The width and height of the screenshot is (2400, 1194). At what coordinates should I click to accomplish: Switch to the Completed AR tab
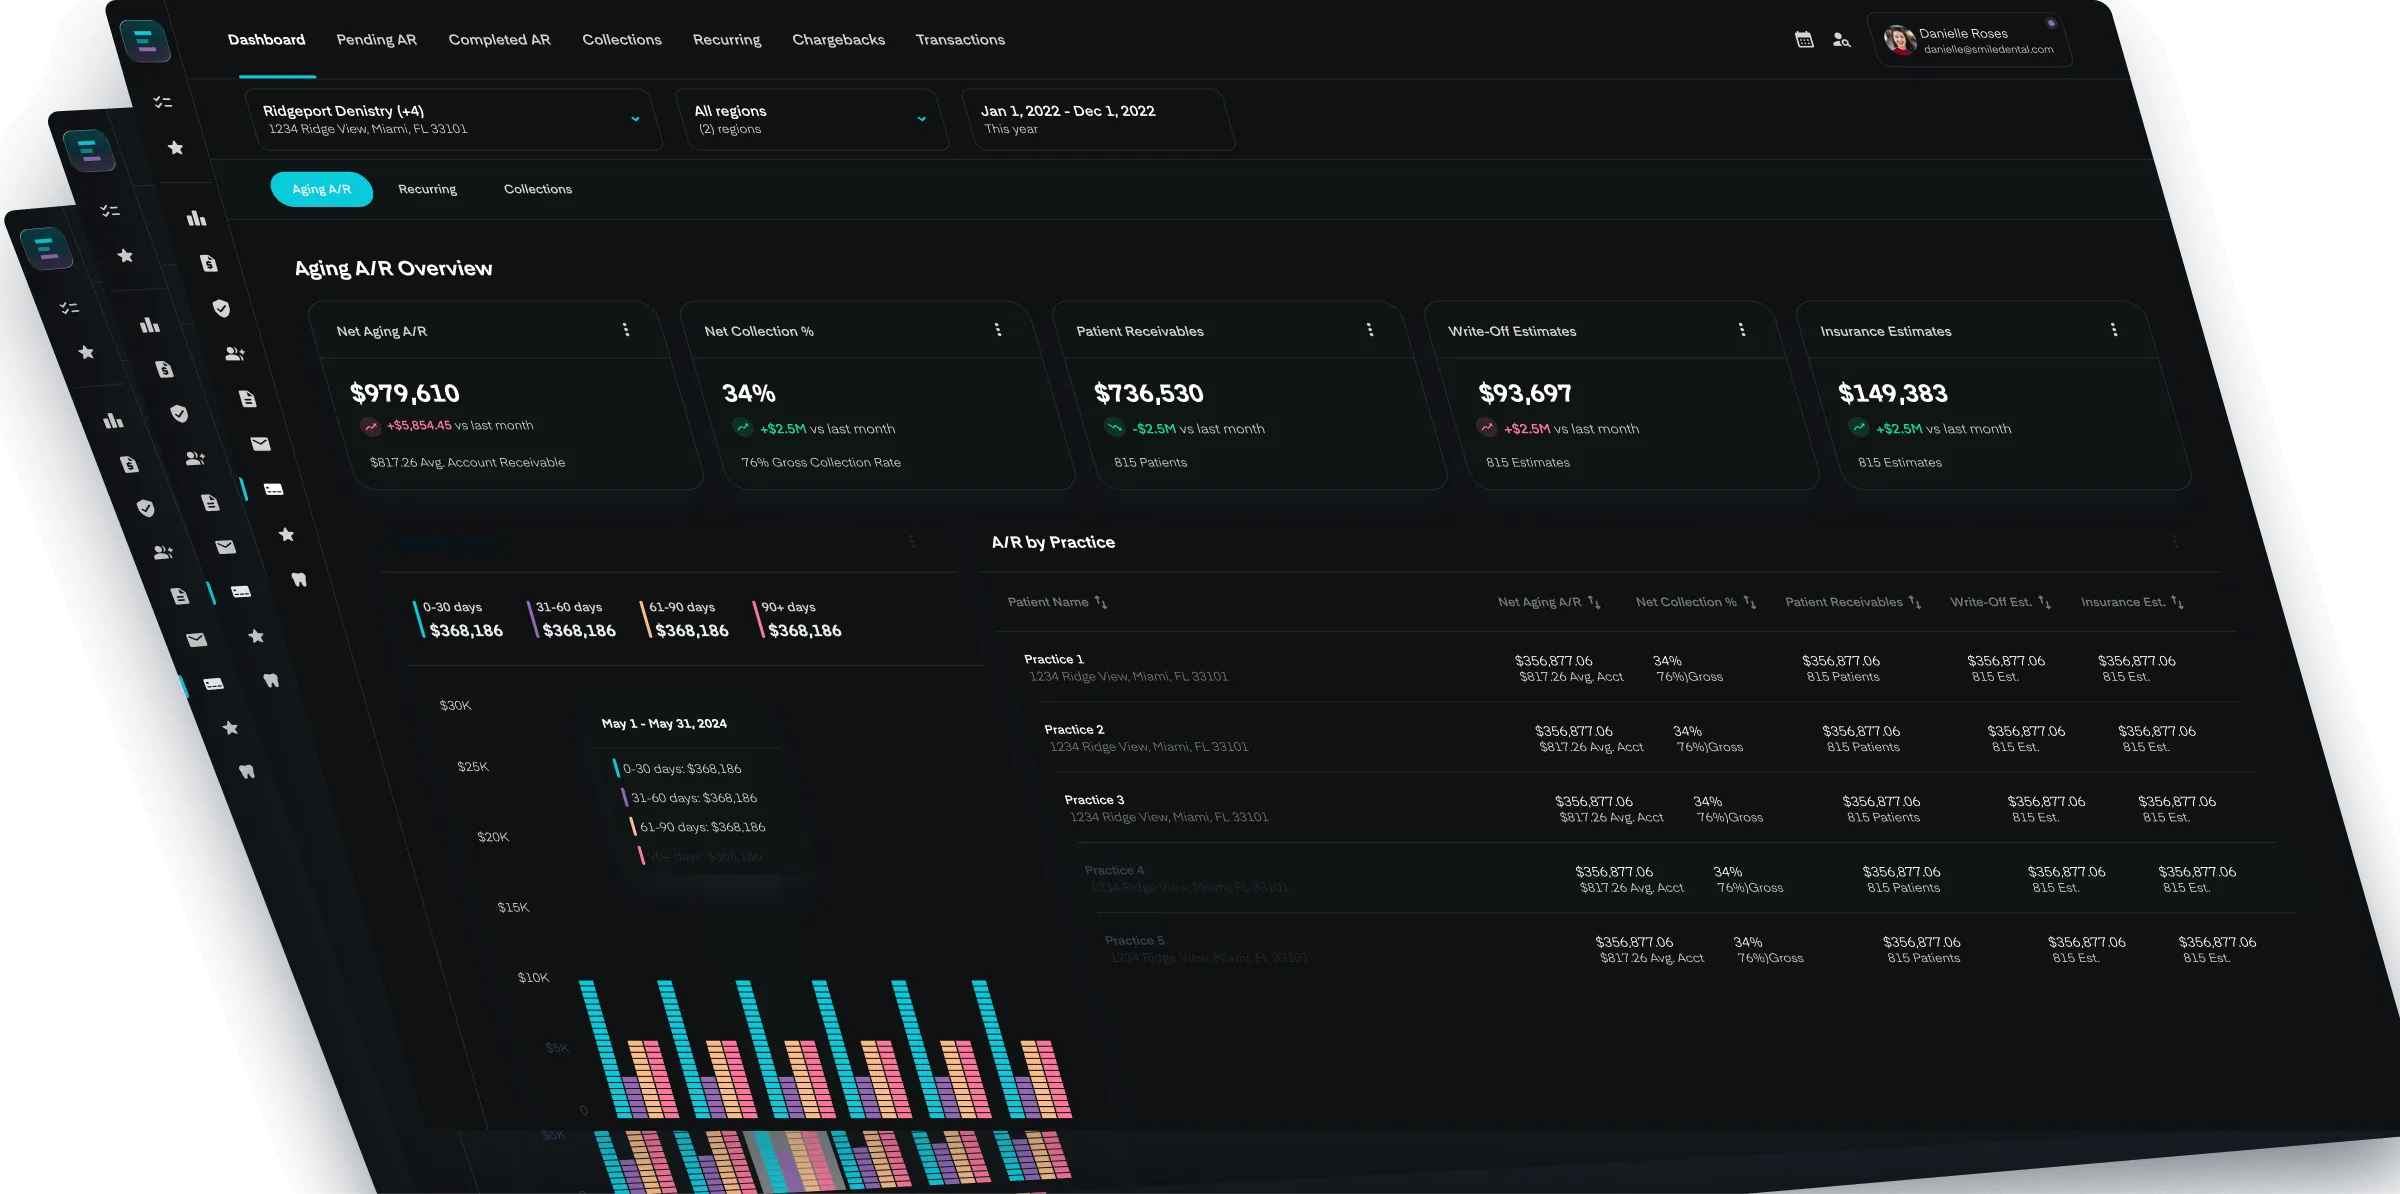click(499, 40)
